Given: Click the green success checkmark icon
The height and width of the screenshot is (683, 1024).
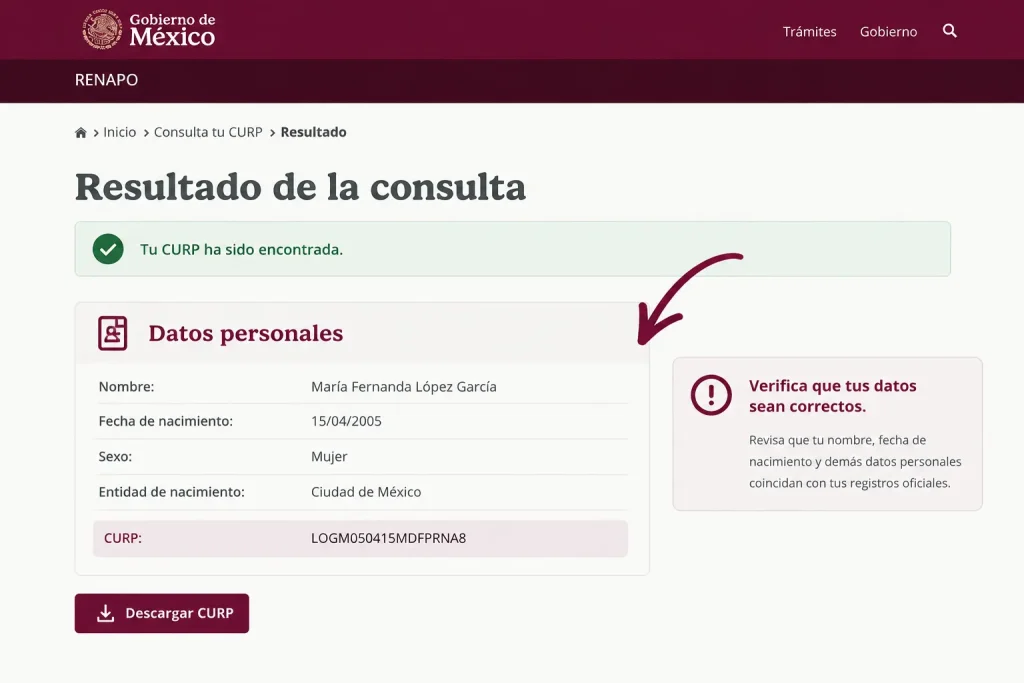Looking at the screenshot, I should point(108,249).
